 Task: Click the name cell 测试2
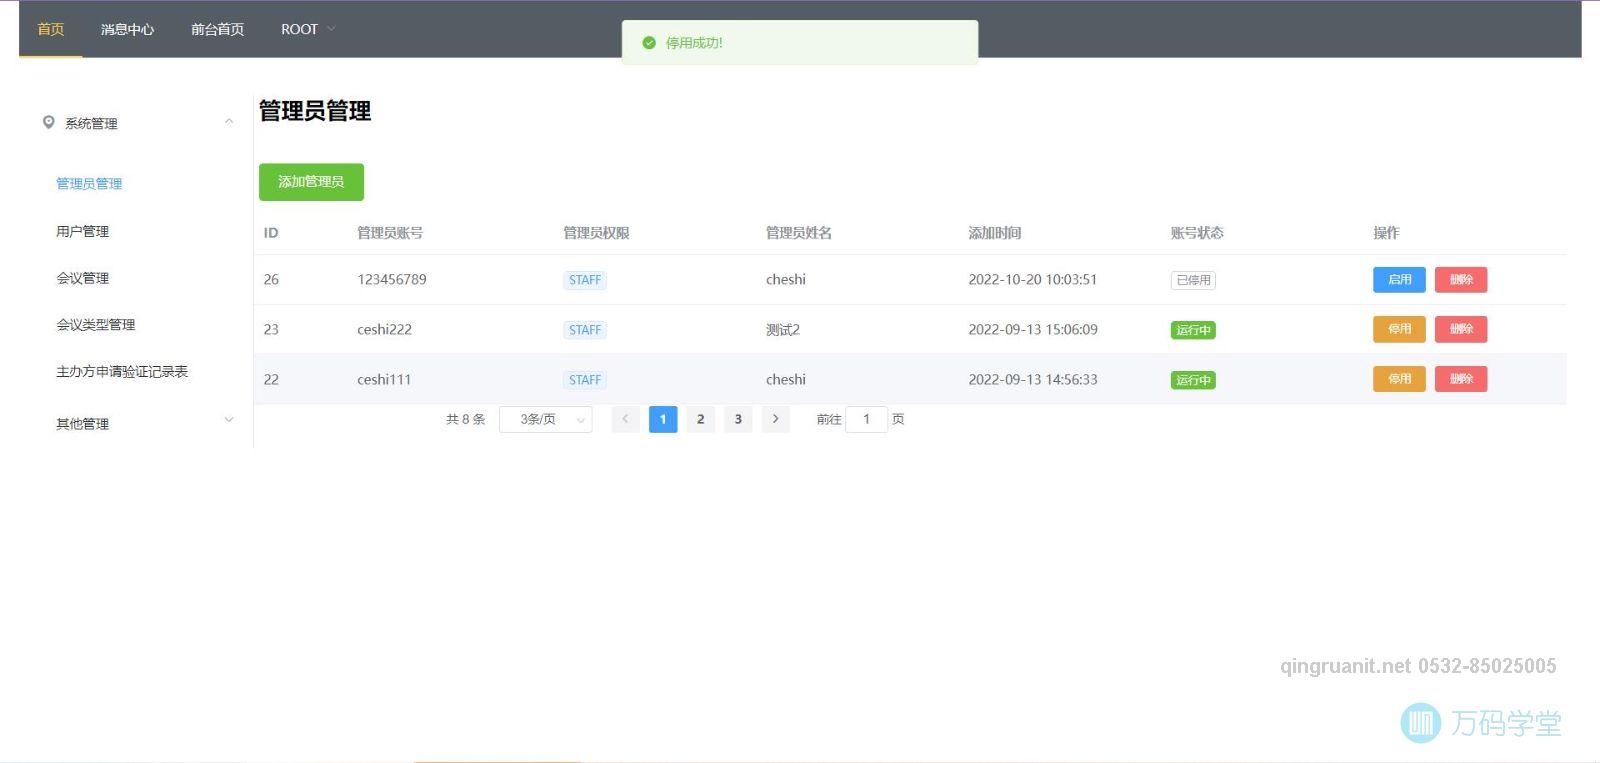coord(783,329)
